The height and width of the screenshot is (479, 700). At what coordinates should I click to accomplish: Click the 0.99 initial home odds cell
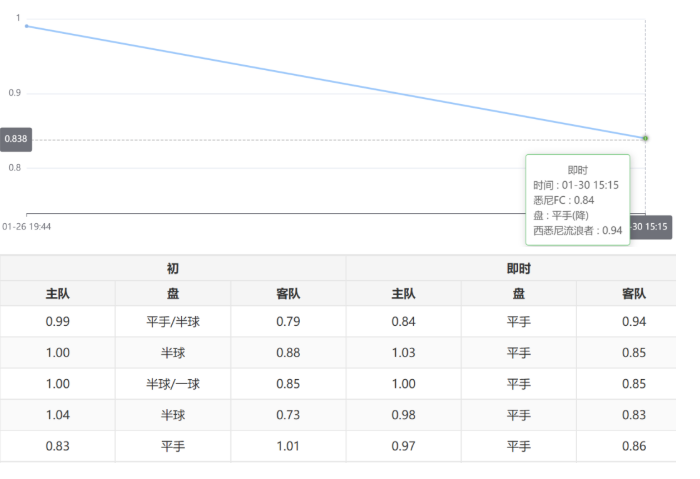click(58, 322)
